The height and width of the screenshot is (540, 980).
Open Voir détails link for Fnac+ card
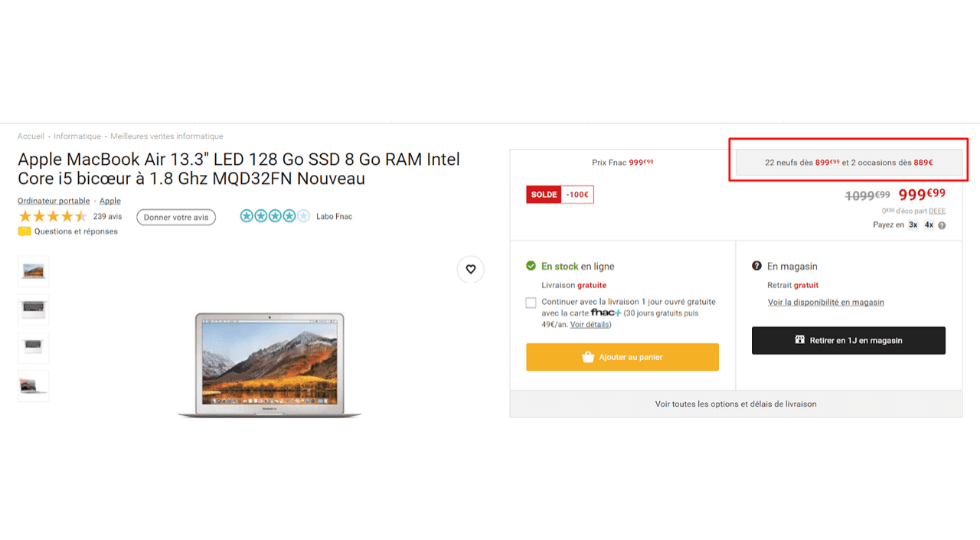[x=589, y=324]
